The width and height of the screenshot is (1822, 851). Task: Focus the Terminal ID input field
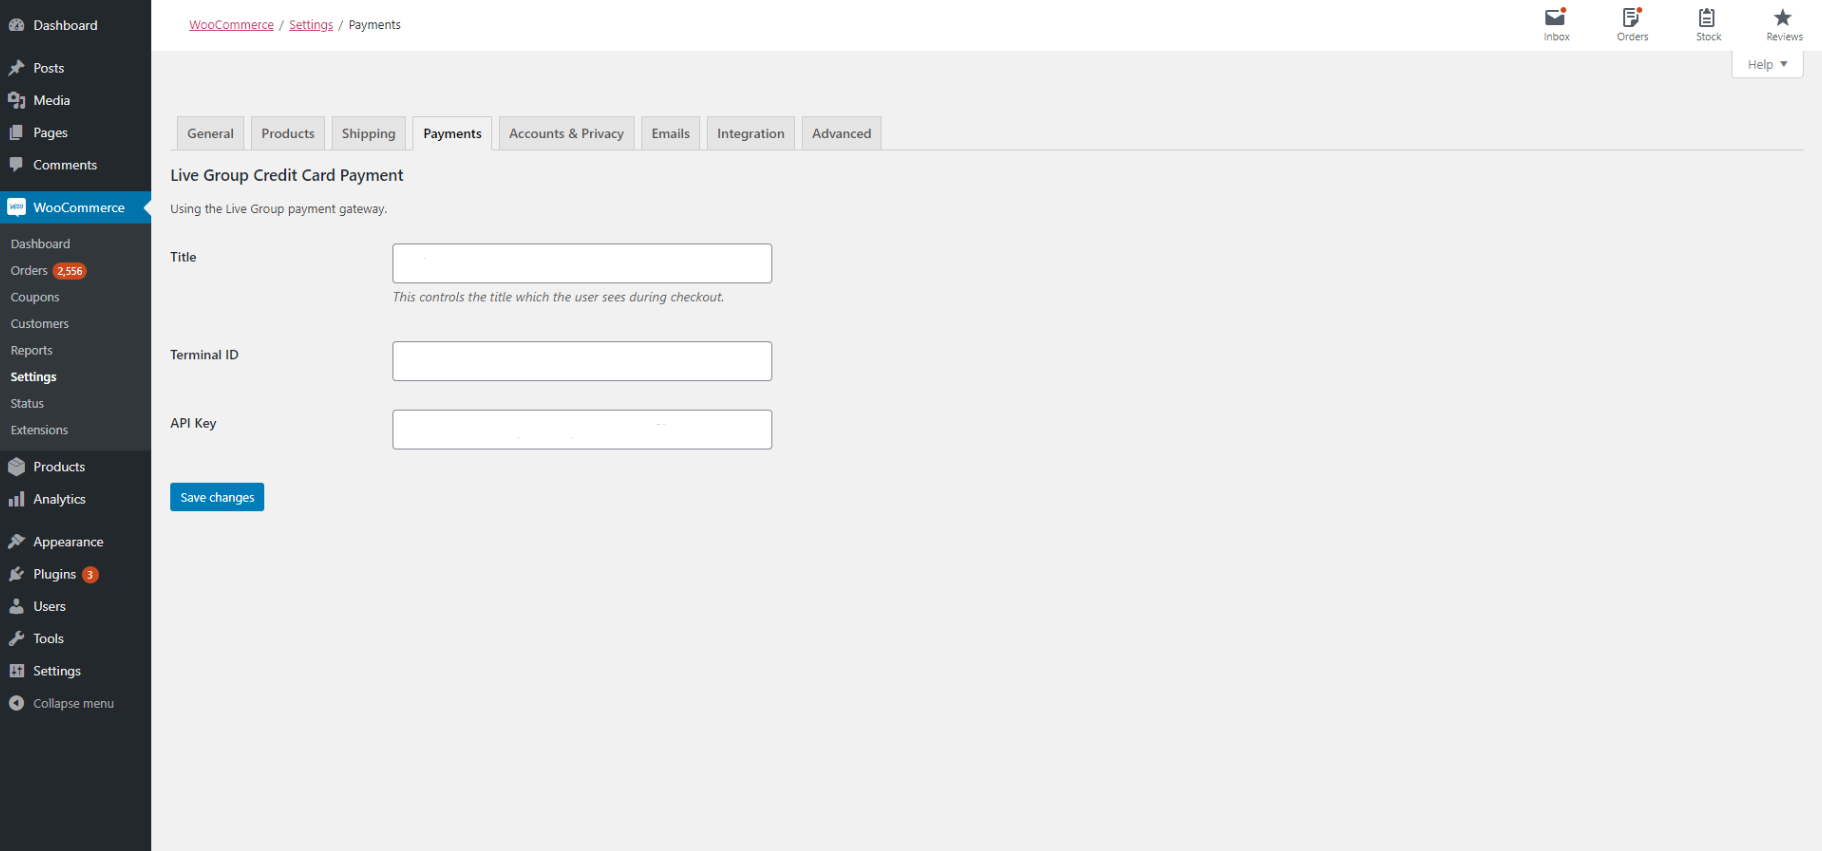[582, 361]
